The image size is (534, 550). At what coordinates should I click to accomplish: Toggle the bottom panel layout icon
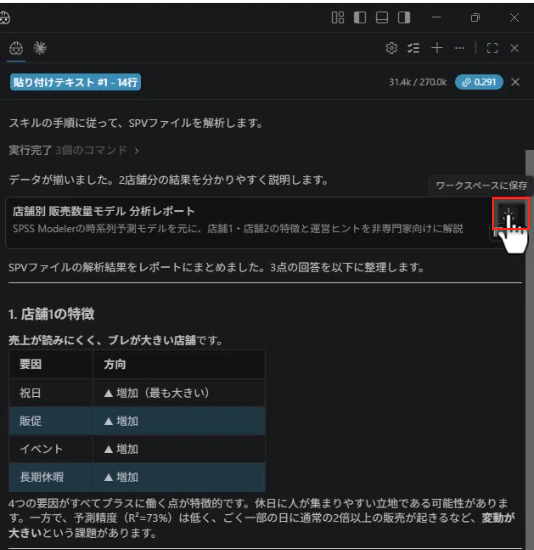click(382, 18)
